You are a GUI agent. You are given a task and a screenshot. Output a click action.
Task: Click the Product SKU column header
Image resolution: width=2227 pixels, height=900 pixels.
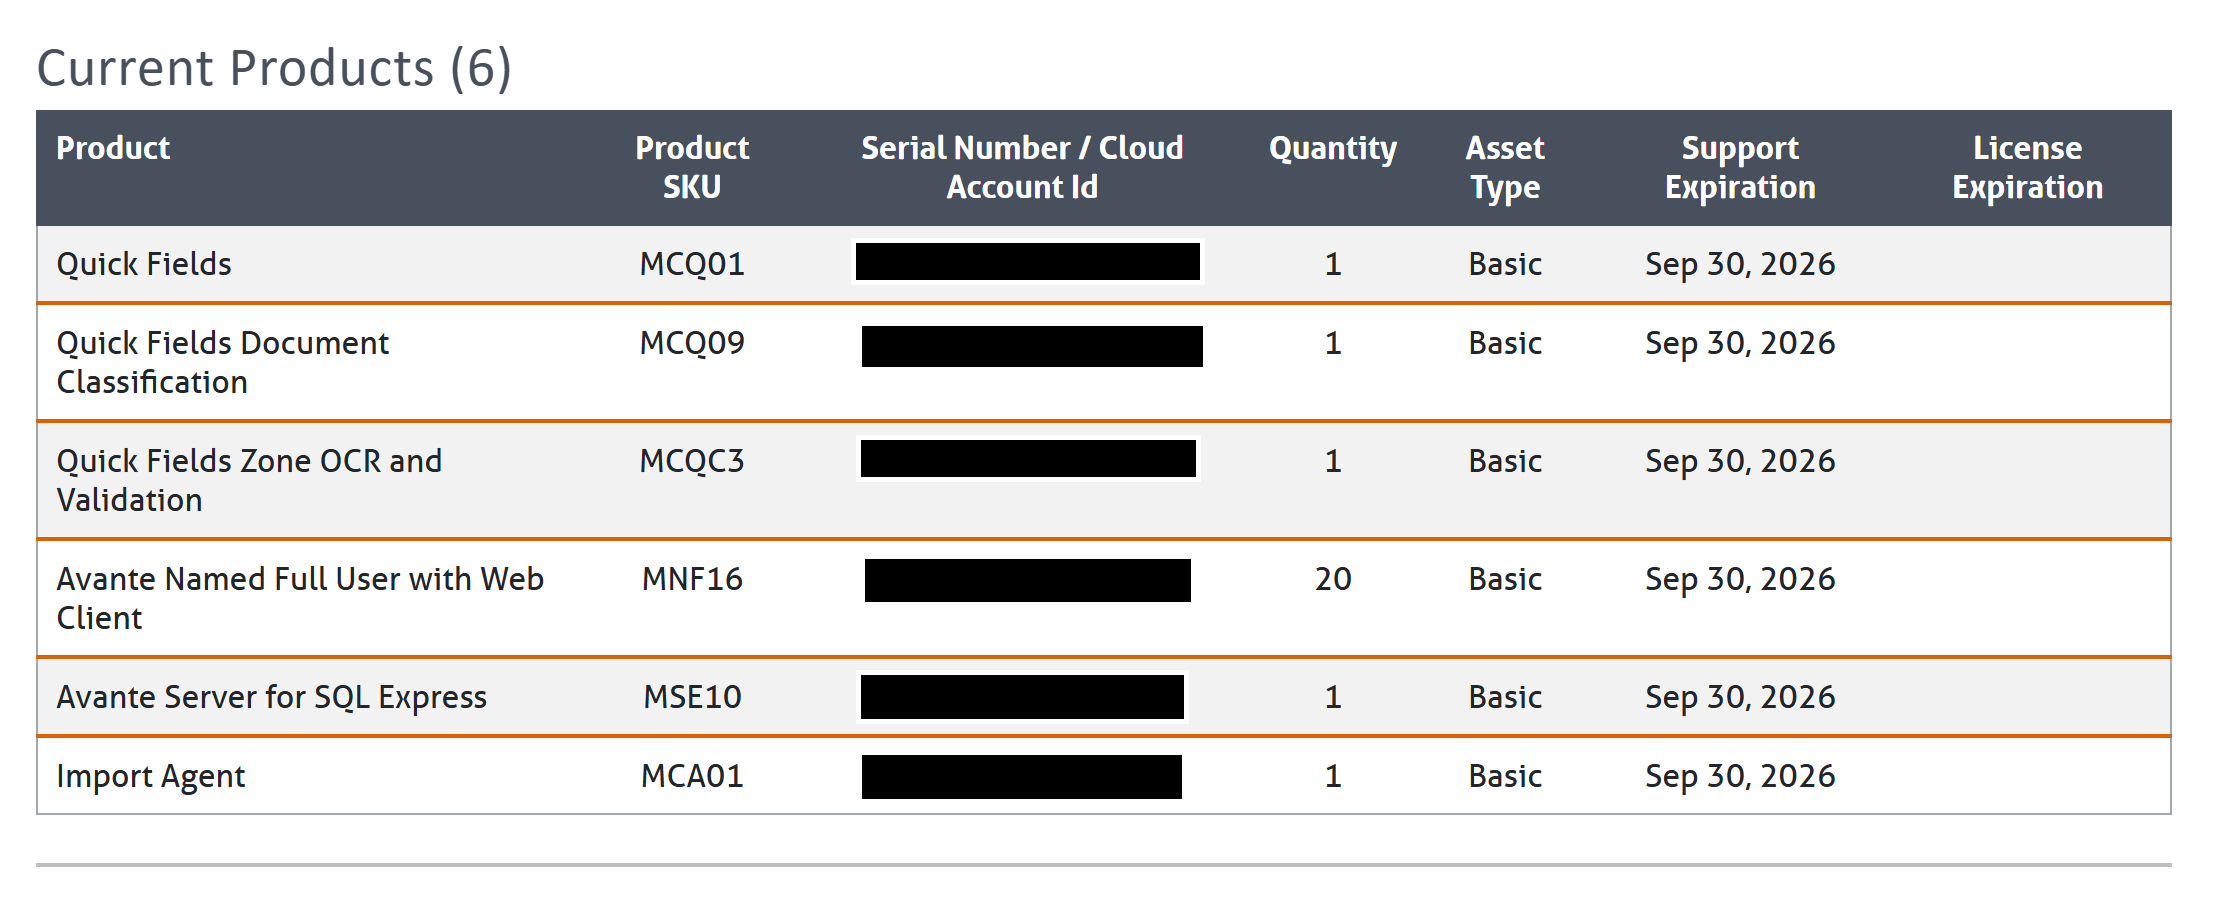(692, 167)
